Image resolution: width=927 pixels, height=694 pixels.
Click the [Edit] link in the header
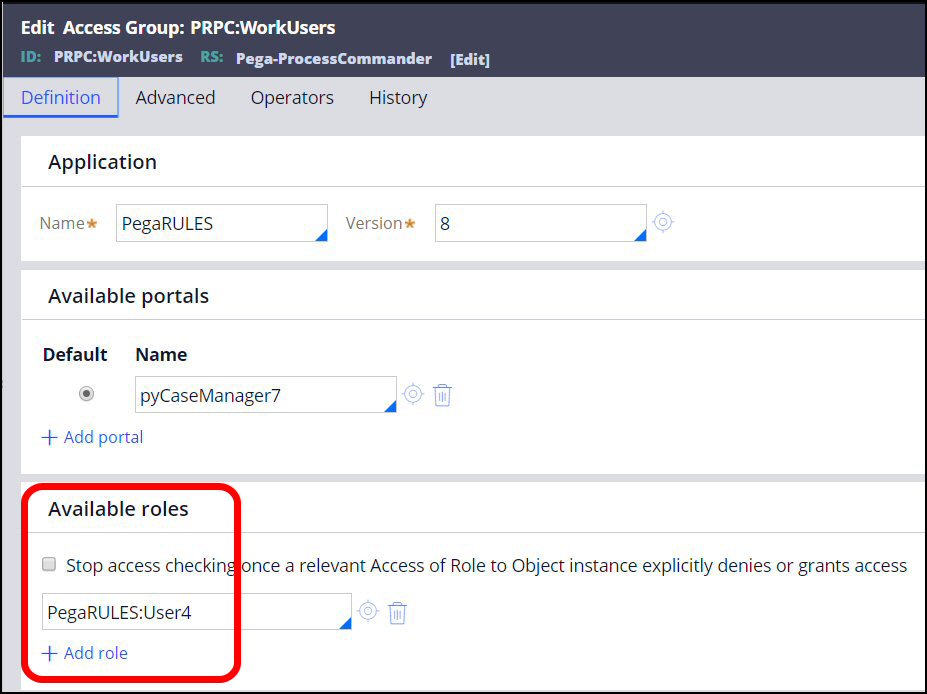(x=470, y=59)
